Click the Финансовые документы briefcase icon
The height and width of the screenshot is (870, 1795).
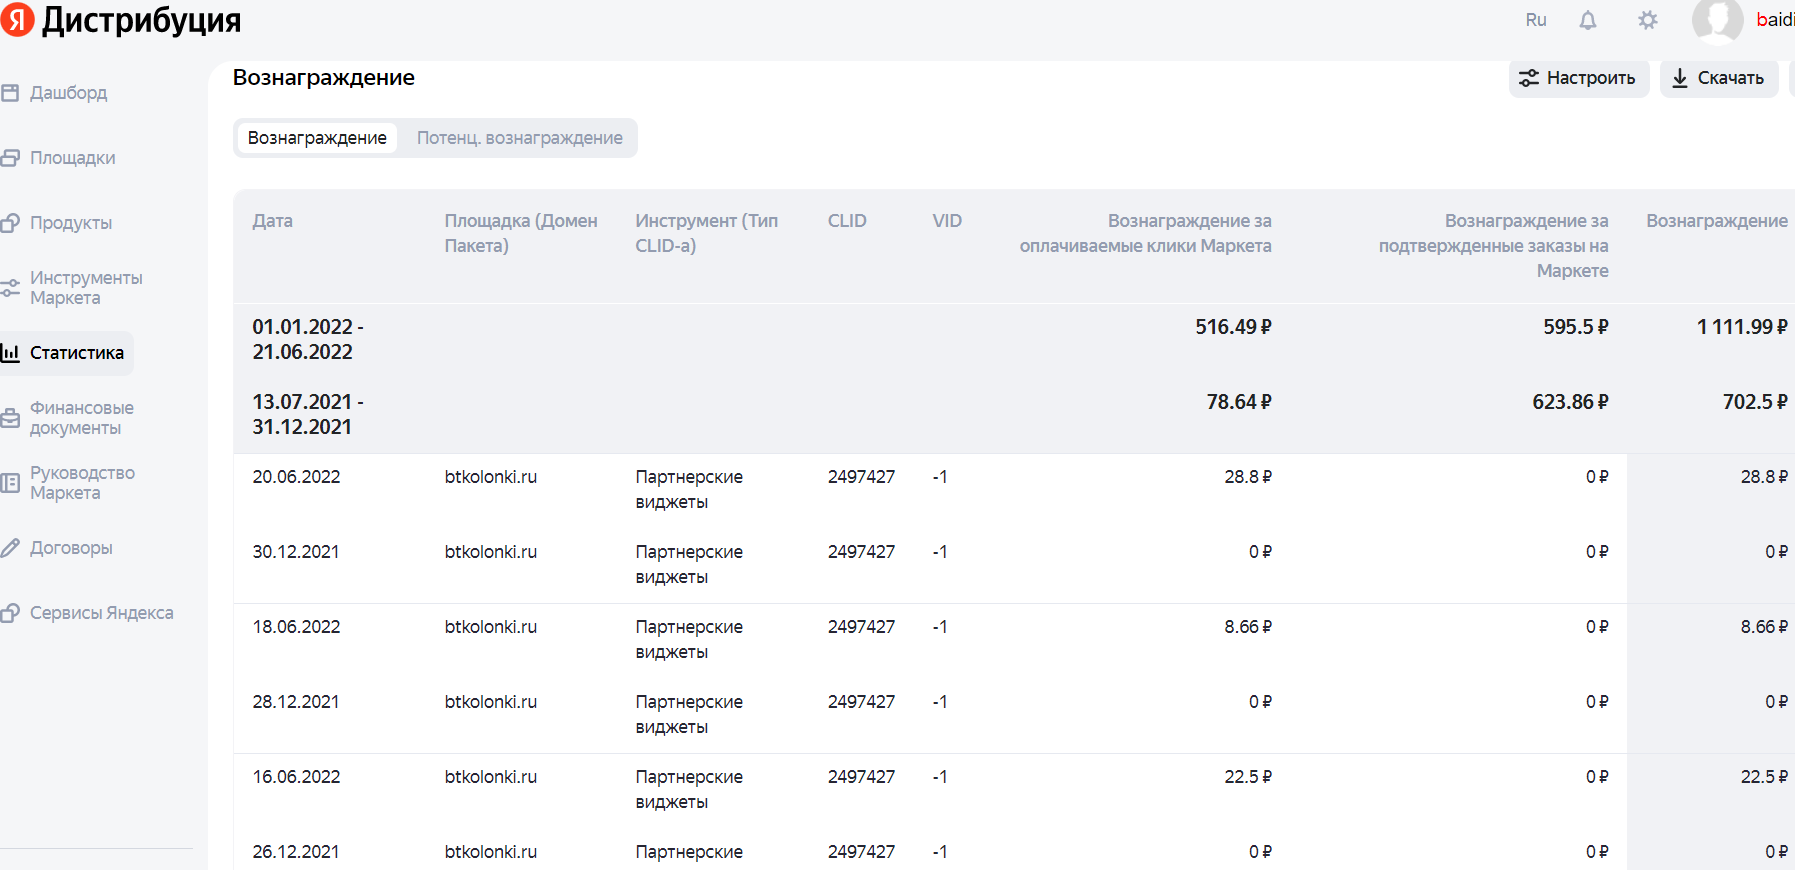click(10, 418)
